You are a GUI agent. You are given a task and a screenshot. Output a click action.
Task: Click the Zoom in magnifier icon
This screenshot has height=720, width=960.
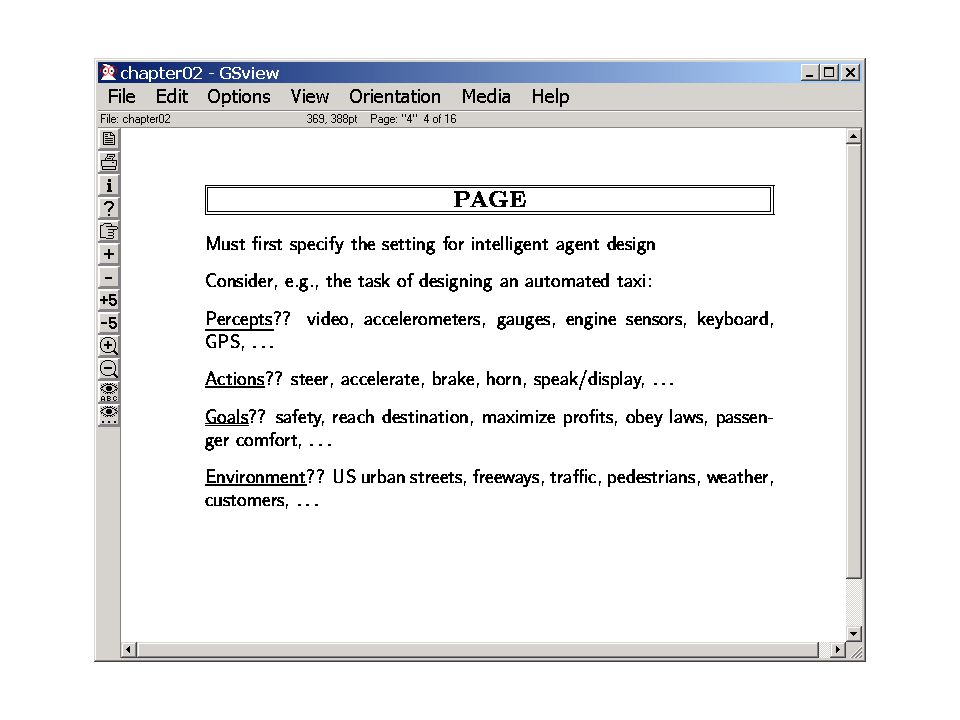108,346
